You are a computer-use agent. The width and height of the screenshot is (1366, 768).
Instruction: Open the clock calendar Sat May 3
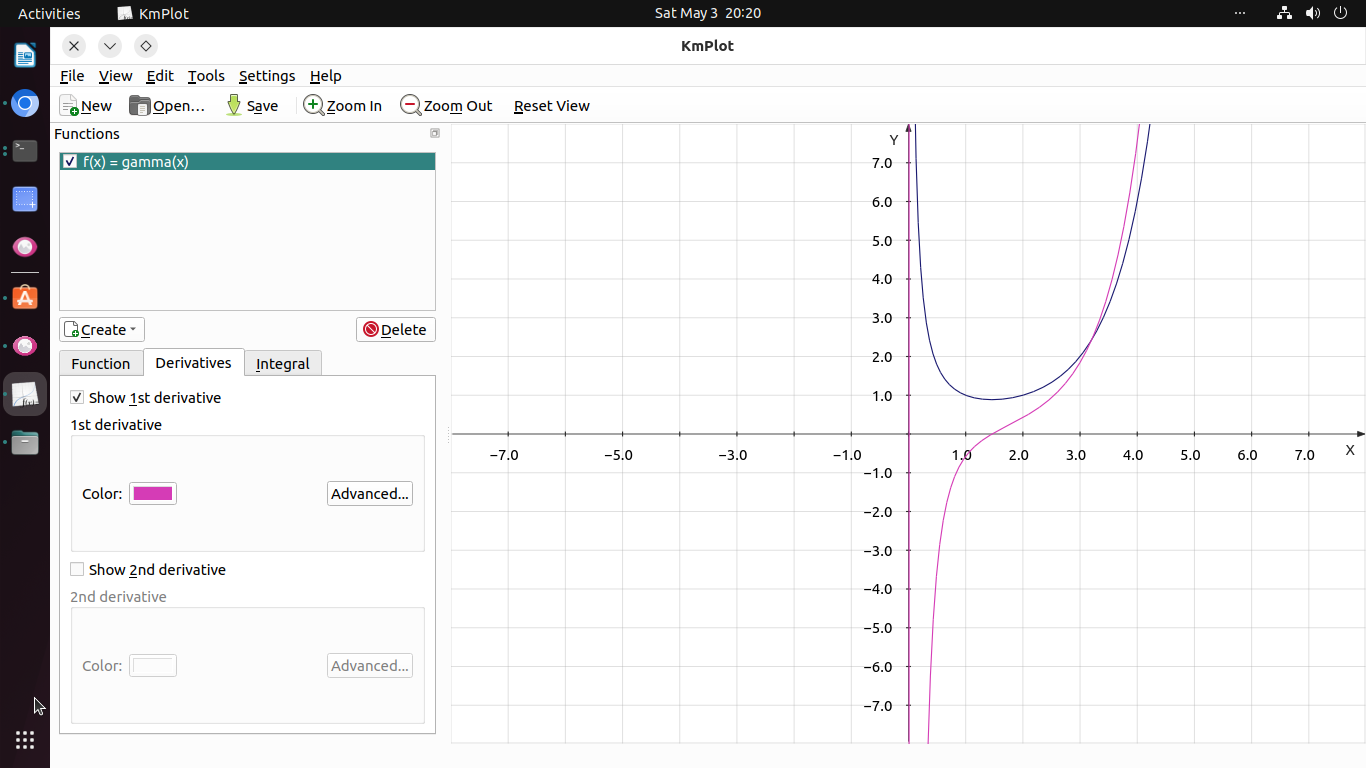pos(708,13)
